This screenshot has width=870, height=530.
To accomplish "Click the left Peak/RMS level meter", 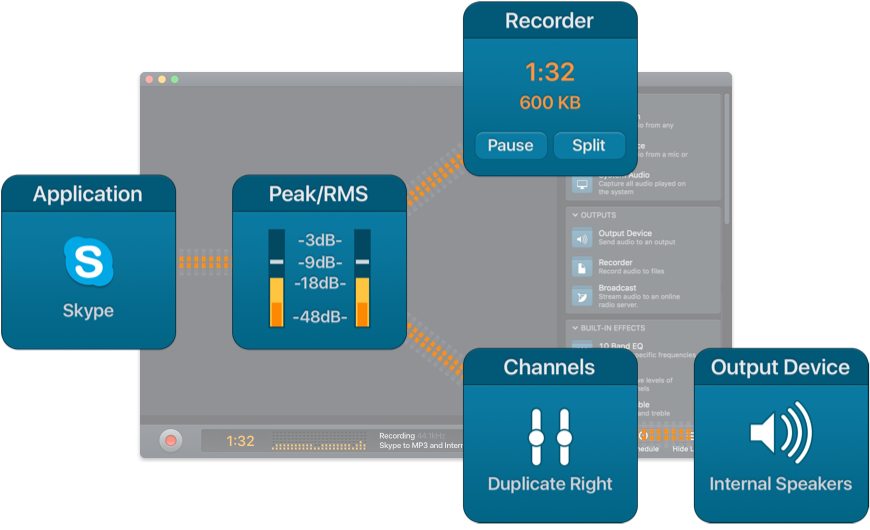I will [276, 278].
